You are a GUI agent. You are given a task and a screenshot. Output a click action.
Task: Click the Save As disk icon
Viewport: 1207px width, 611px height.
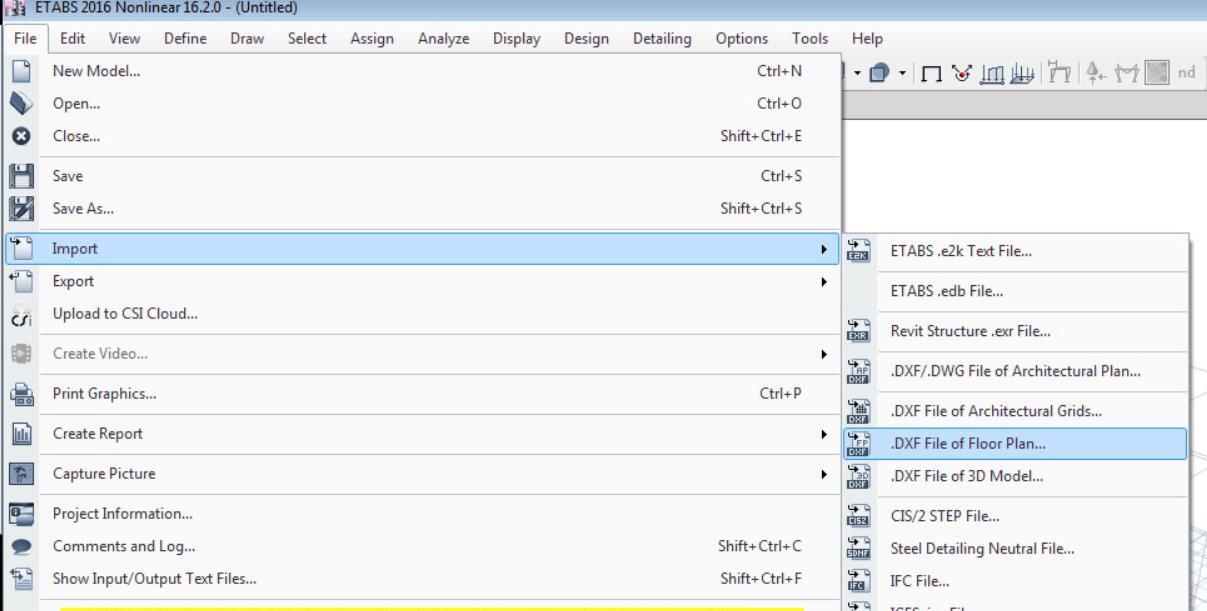tap(21, 209)
